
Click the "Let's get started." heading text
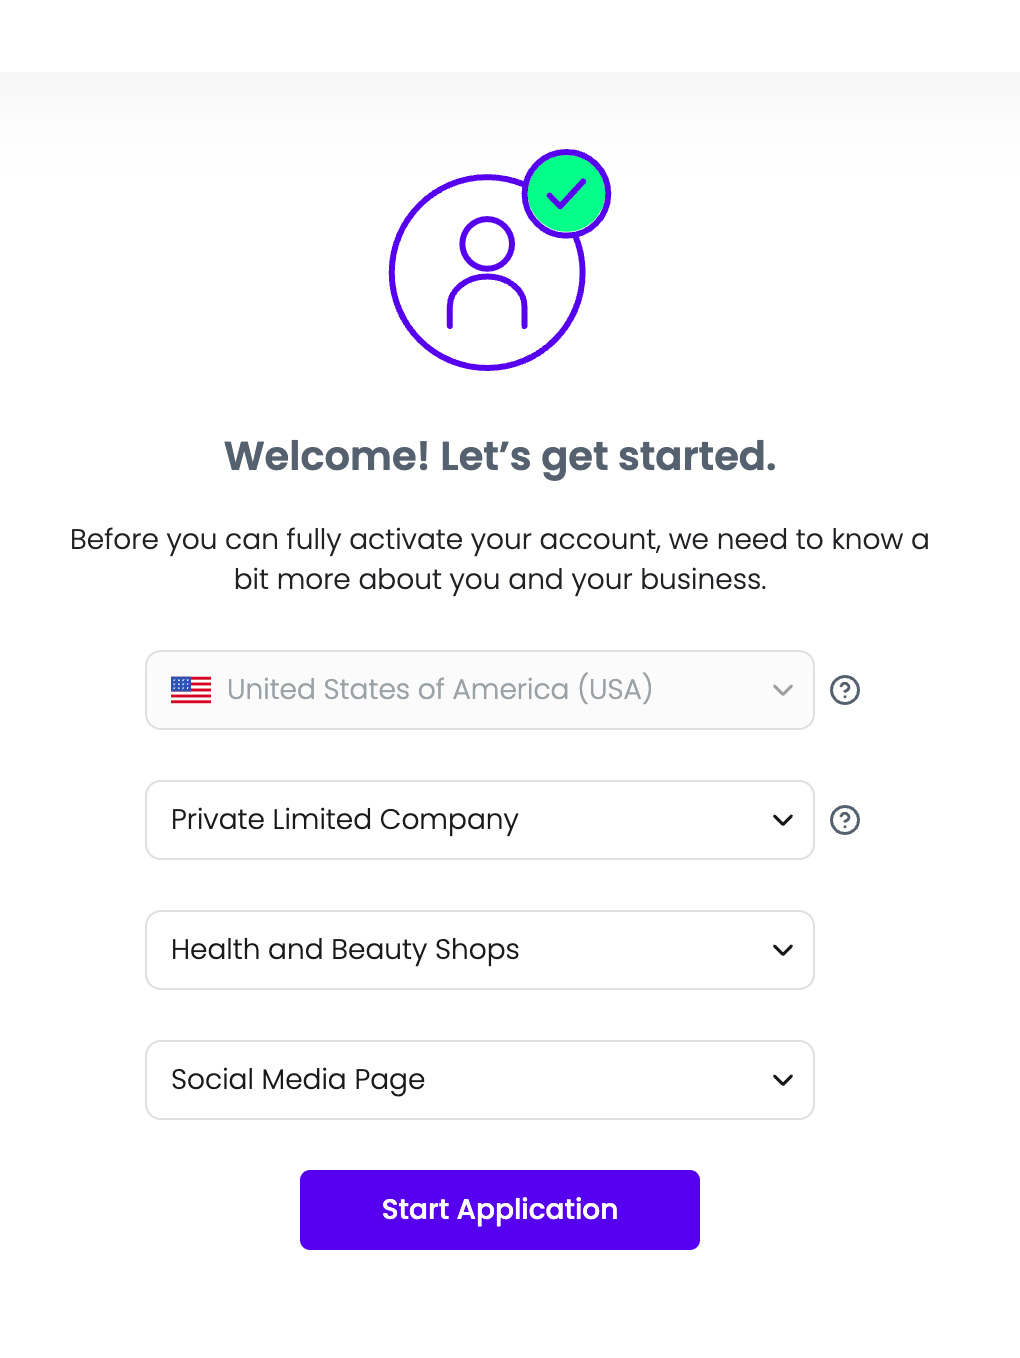(608, 457)
